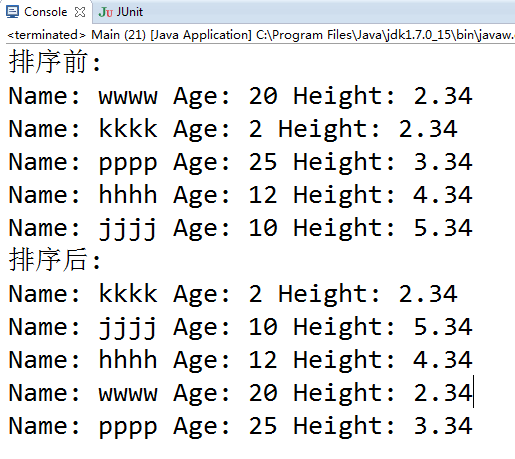515x459 pixels.
Task: Click the first hhhh Age 12 output line
Action: [240, 195]
